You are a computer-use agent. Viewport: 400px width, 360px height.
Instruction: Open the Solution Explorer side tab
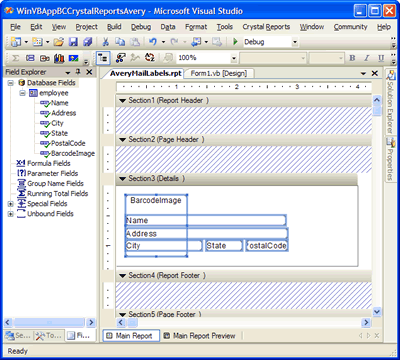point(390,102)
